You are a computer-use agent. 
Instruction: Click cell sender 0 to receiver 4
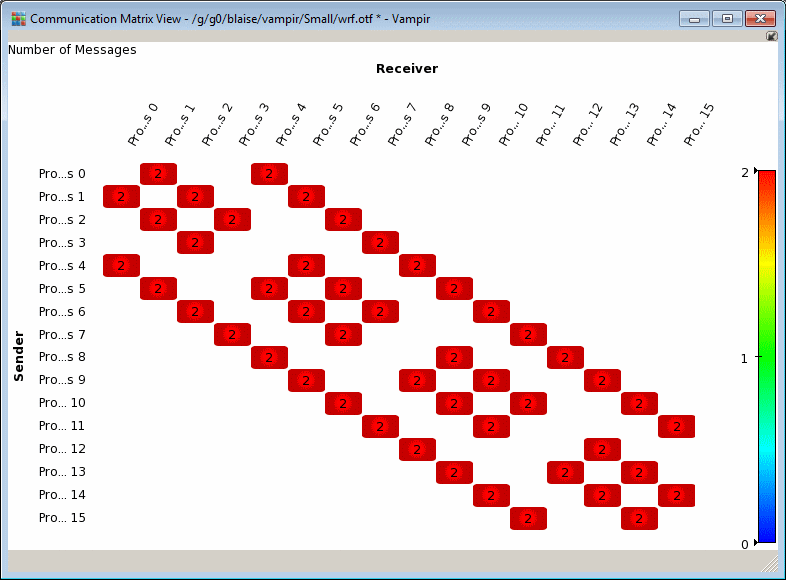coord(269,174)
